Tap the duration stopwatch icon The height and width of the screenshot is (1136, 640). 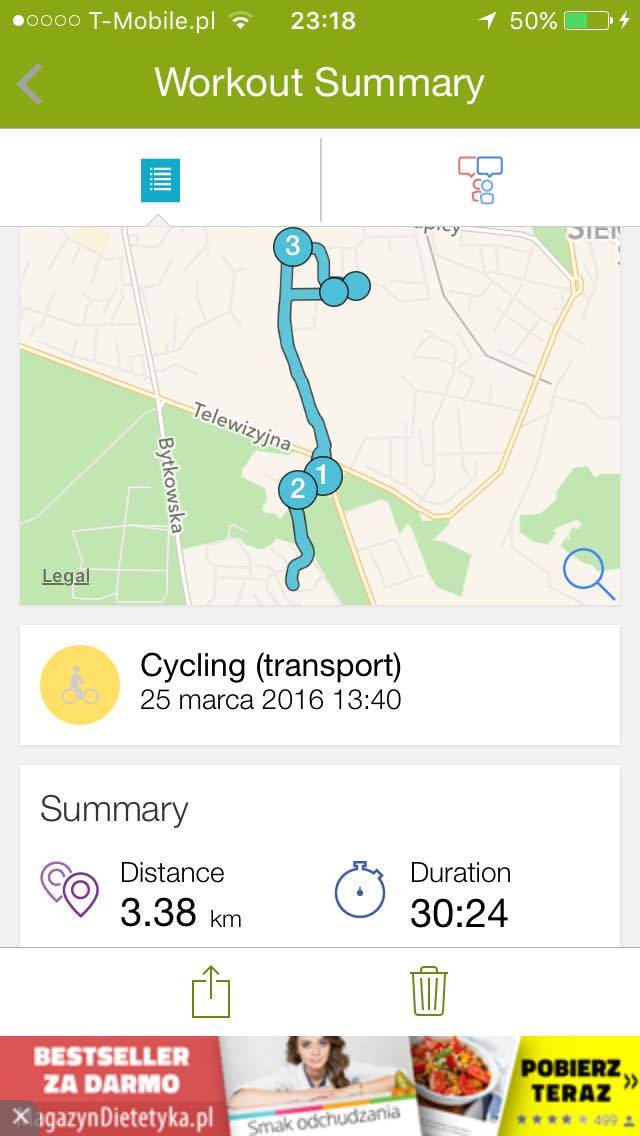coord(360,890)
